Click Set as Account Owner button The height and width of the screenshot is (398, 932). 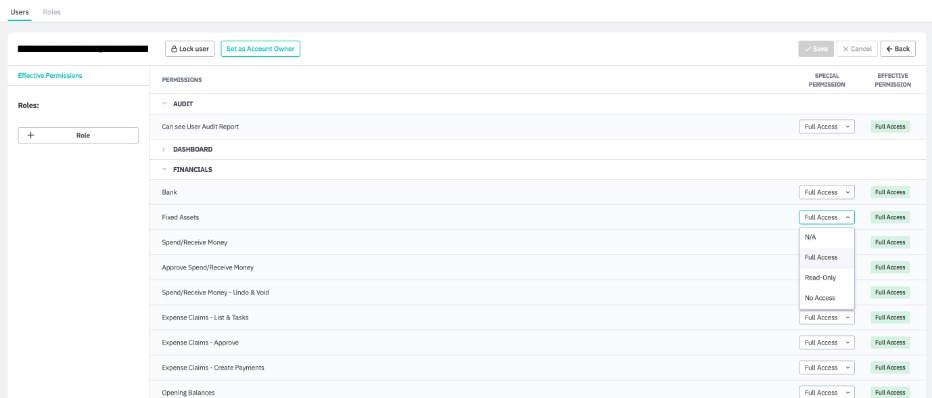point(260,49)
